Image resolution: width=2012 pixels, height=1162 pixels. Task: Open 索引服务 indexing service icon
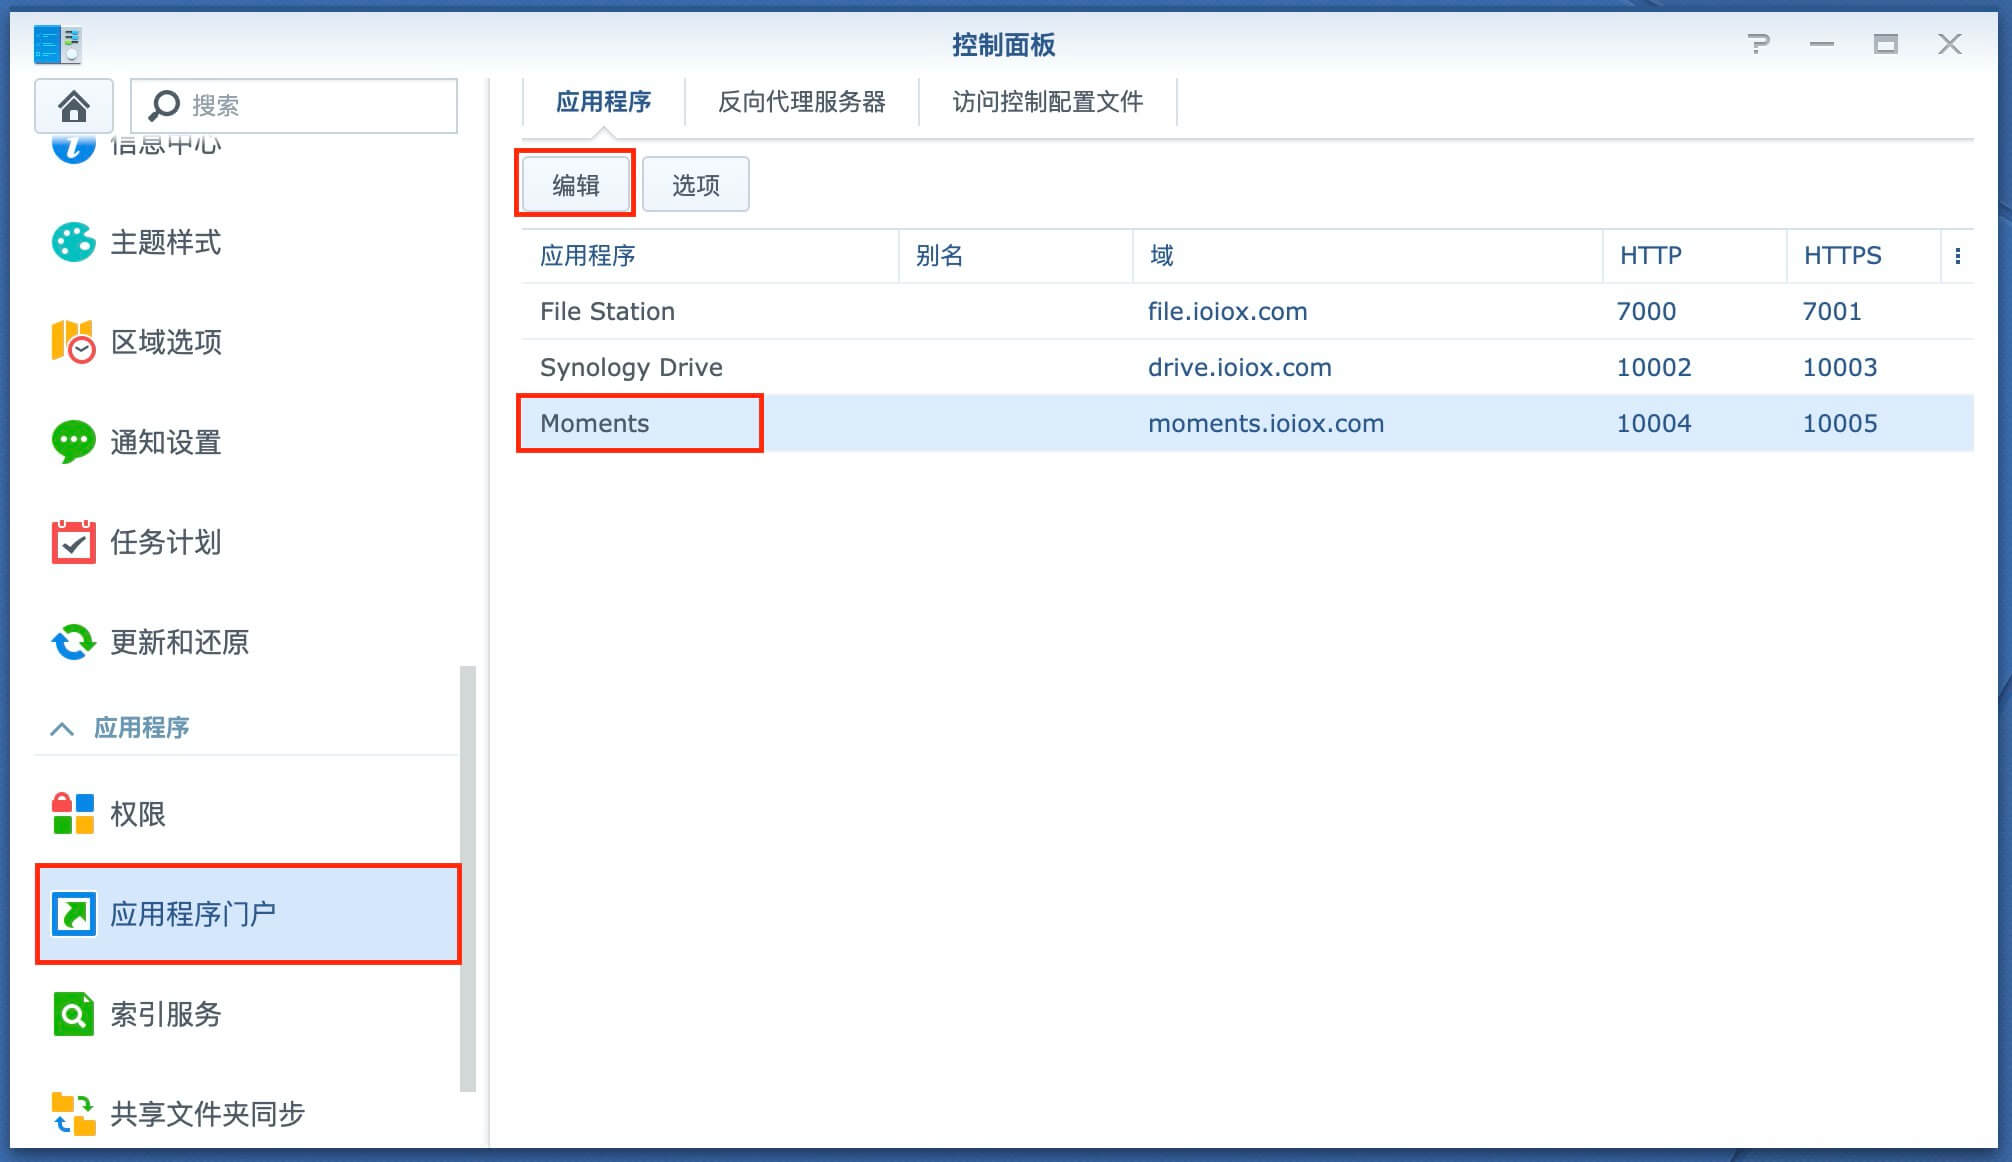pyautogui.click(x=73, y=1014)
